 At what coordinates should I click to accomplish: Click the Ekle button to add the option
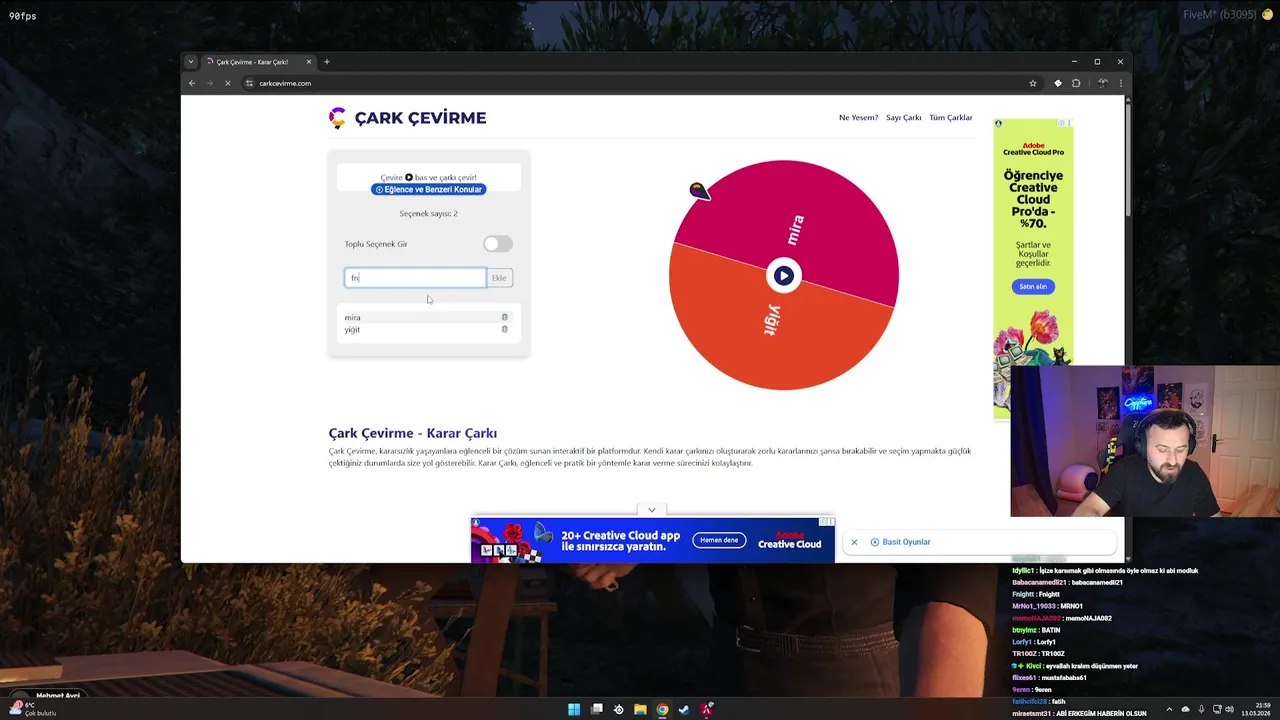499,278
